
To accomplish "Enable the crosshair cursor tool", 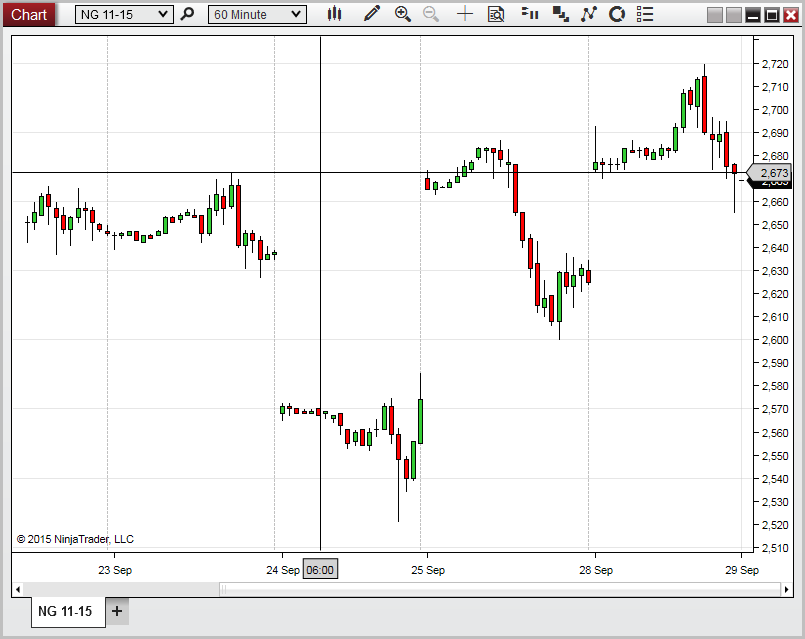I will [465, 14].
